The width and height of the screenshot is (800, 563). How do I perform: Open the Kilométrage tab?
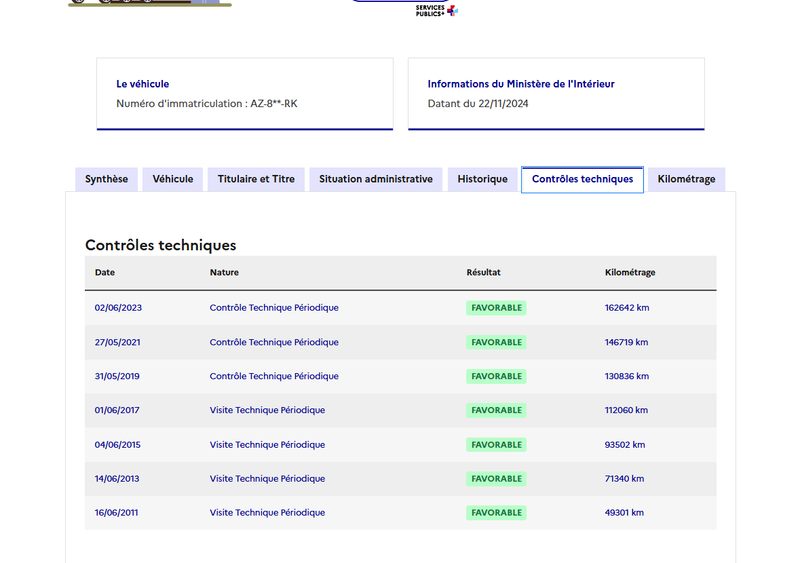686,179
